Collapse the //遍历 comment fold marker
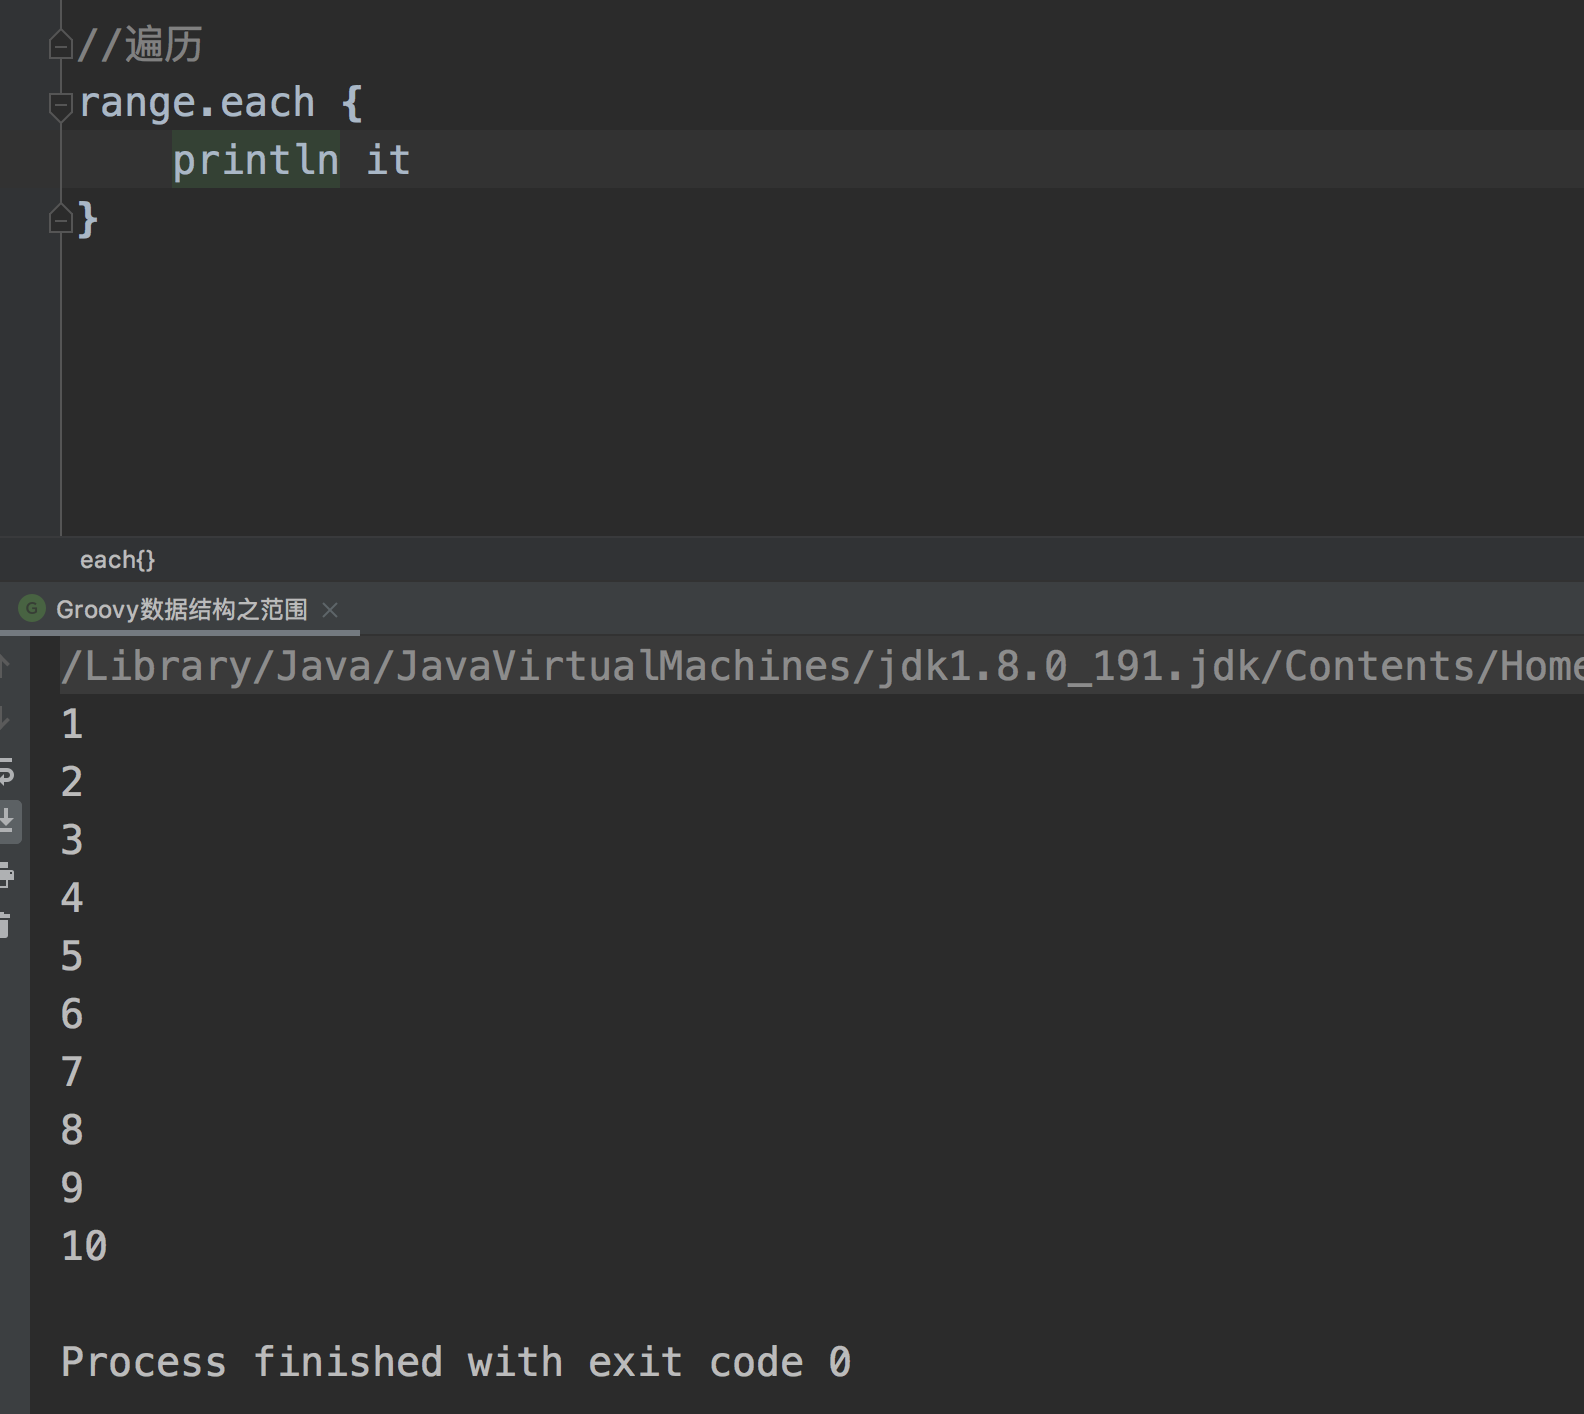The width and height of the screenshot is (1584, 1414). 61,45
